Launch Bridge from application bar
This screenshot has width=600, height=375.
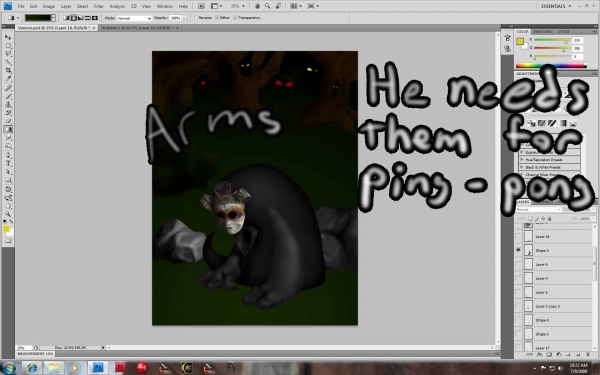(x=201, y=6)
